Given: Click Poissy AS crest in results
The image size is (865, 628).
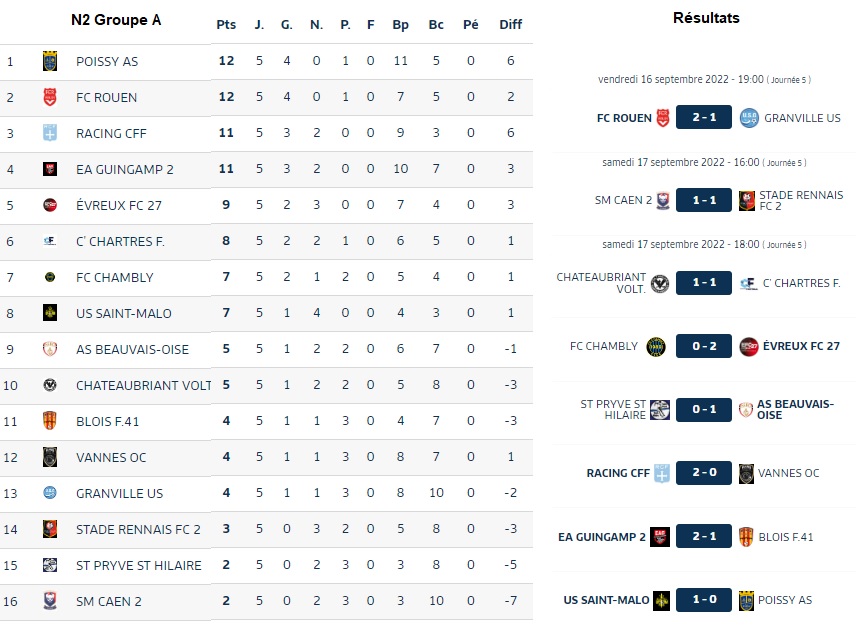Looking at the screenshot, I should tap(746, 600).
